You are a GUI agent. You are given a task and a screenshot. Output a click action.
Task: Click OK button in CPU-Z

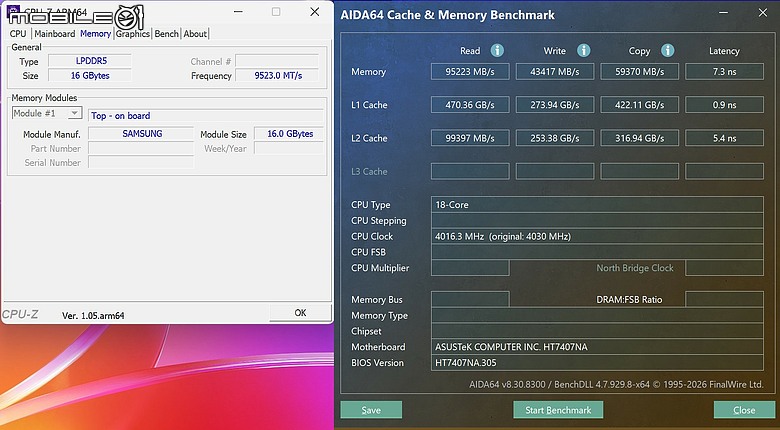[x=300, y=313]
